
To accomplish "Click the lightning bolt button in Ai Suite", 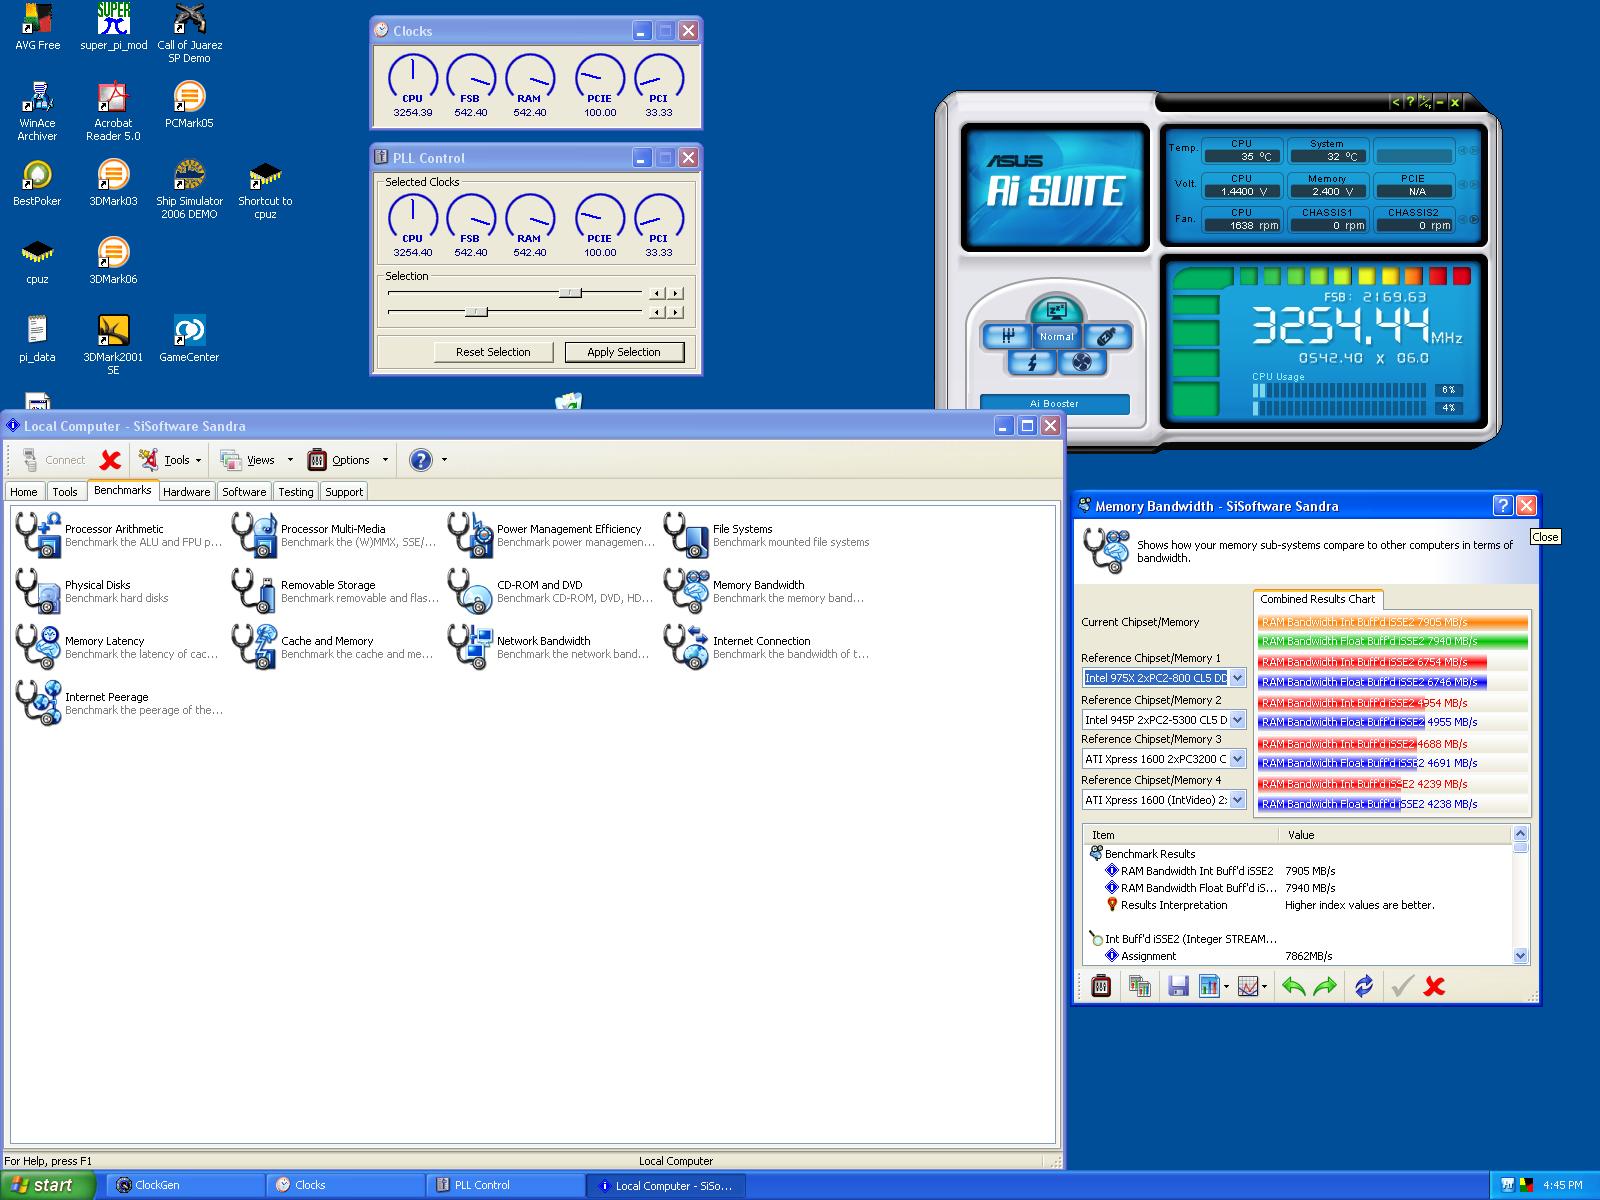I will point(1031,362).
